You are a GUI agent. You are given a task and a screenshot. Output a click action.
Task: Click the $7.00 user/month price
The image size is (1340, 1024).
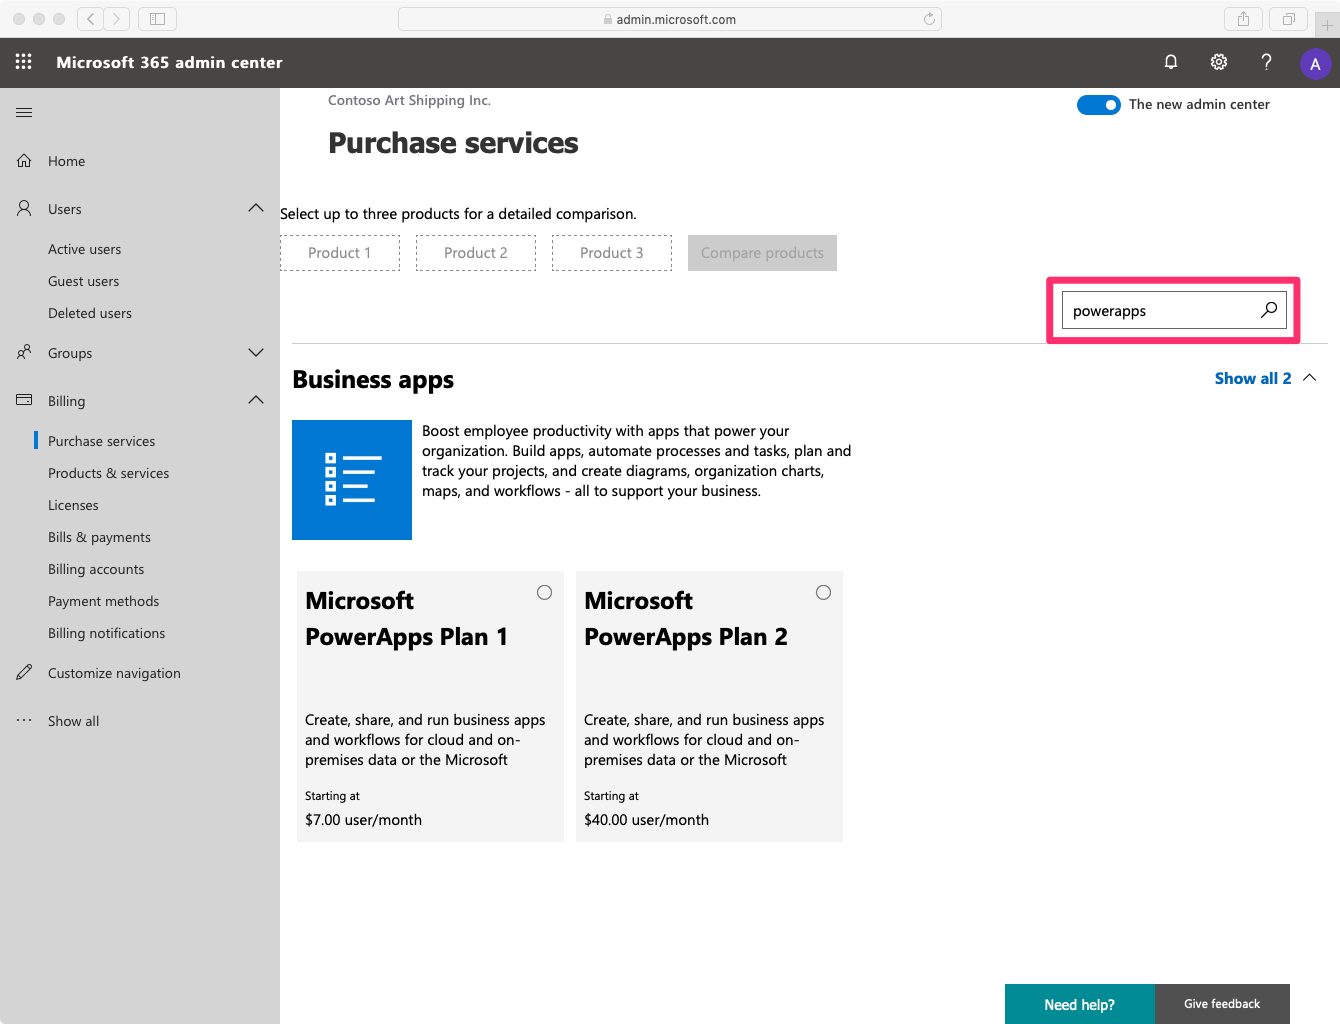363,820
